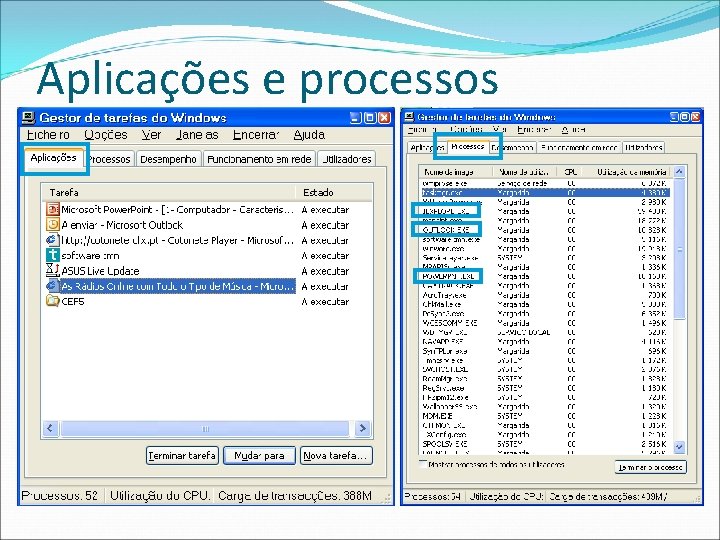Image resolution: width=720 pixels, height=540 pixels.
Task: Click the 'Terminar processo' button
Action: click(x=650, y=467)
